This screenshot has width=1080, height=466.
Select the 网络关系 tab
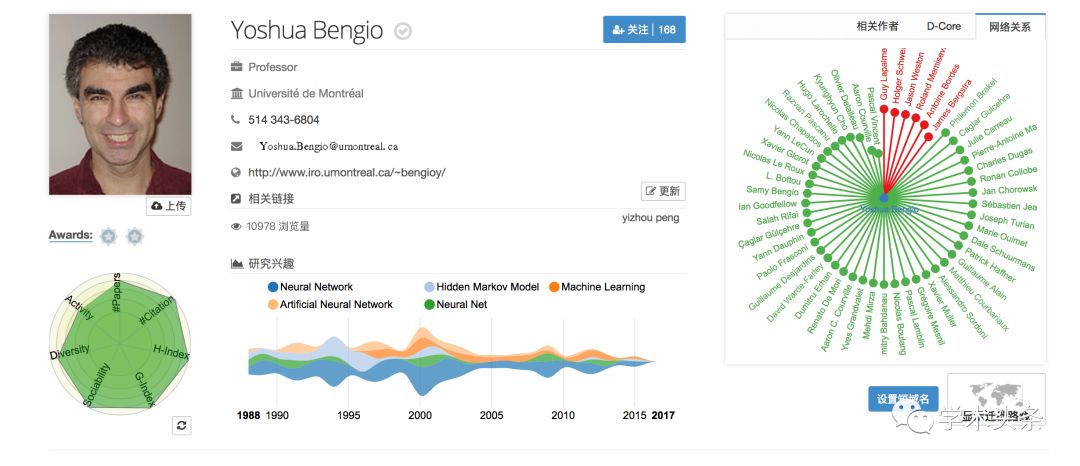(x=1009, y=27)
